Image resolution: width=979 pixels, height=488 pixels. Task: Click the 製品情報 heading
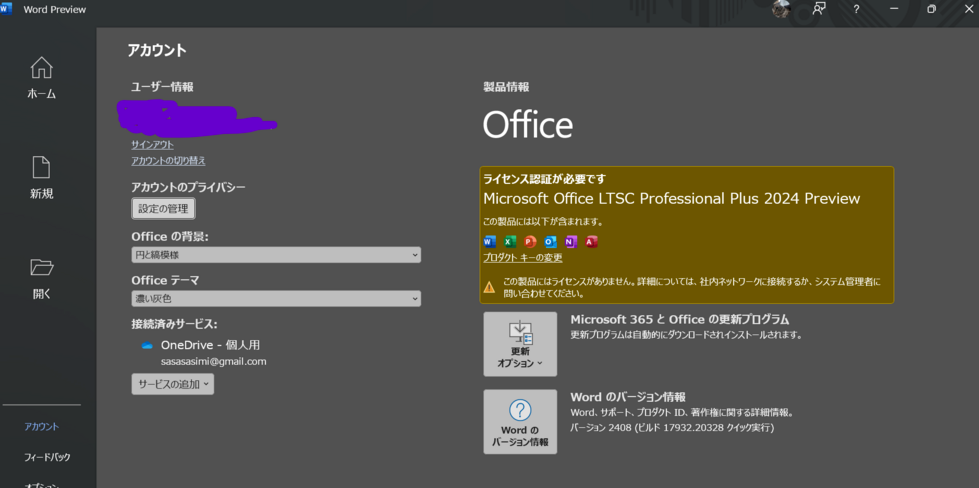(x=506, y=87)
